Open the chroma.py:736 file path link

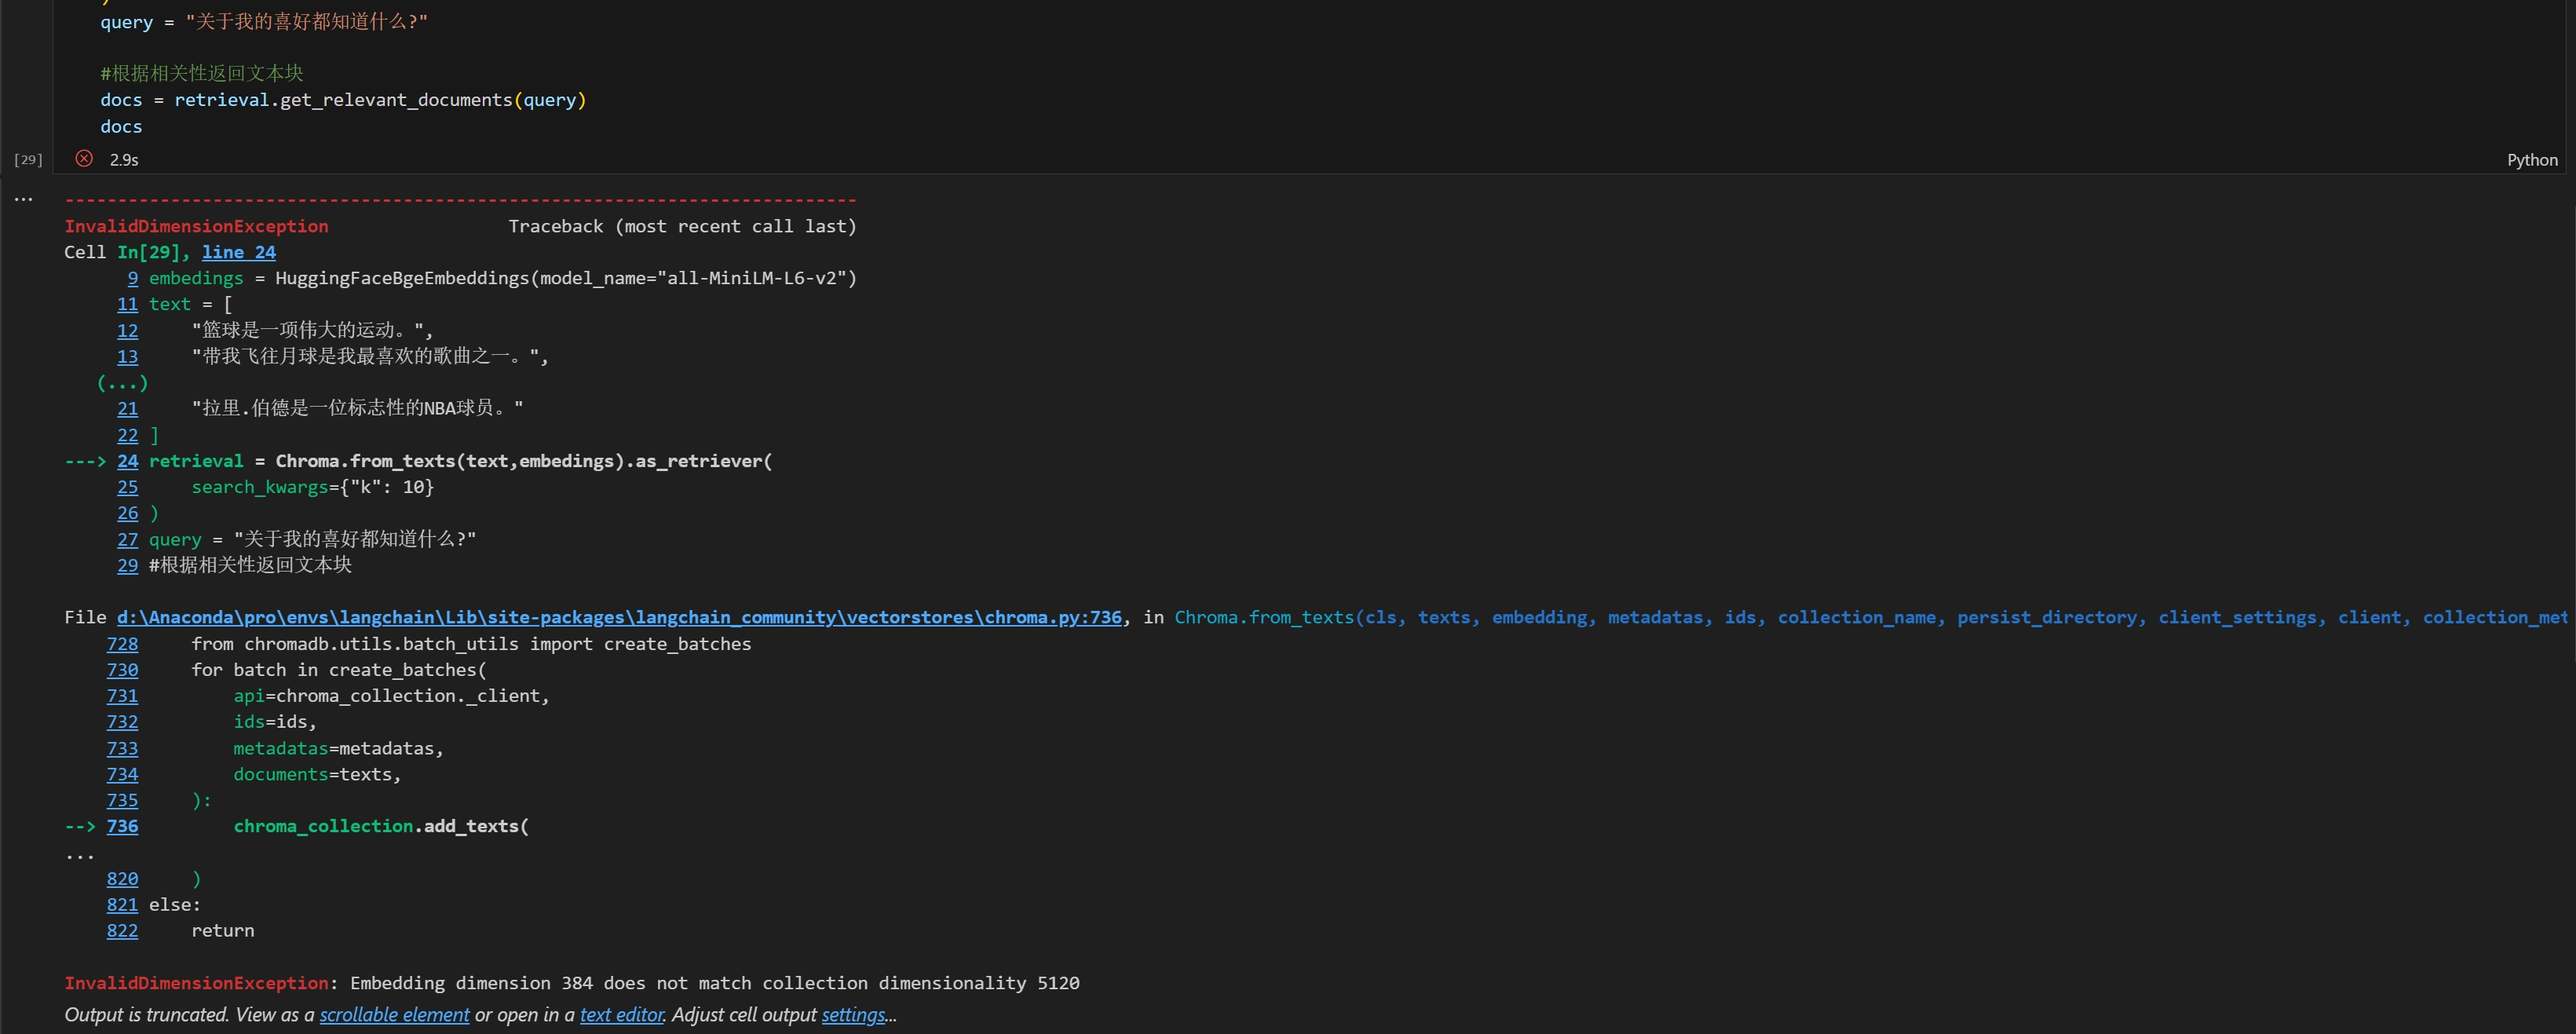coord(619,617)
